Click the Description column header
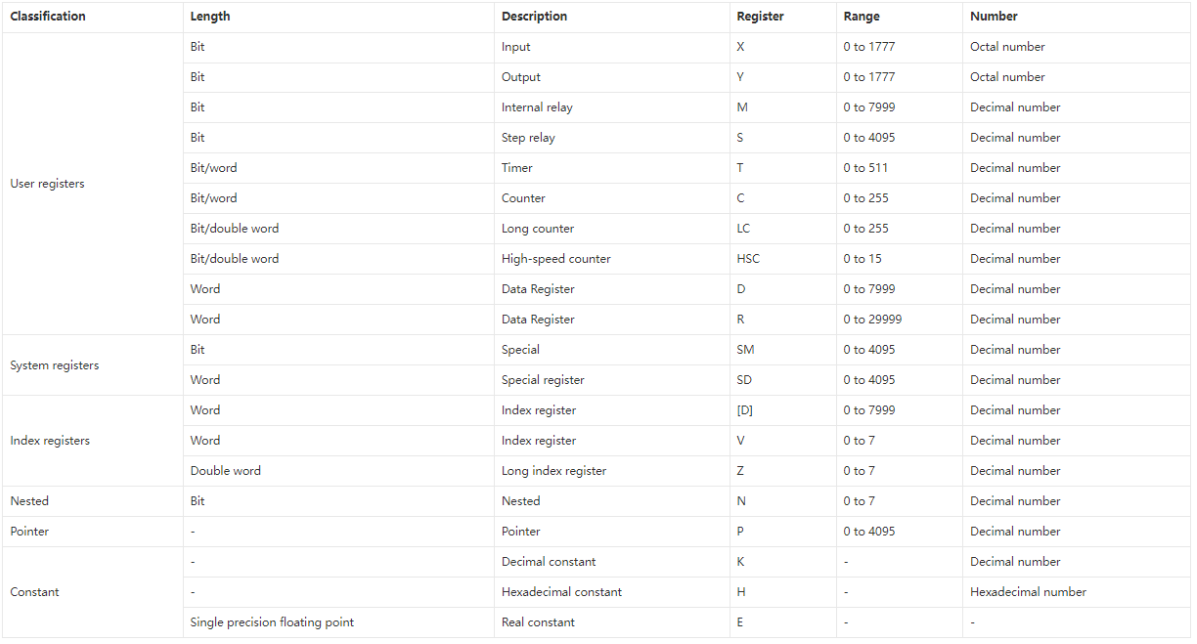 point(534,16)
